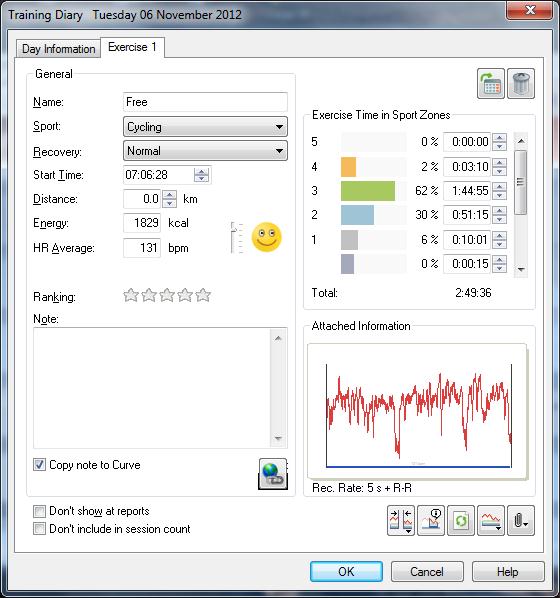This screenshot has height=598, width=560.
Task: Click the move exercise to calendar icon
Action: click(x=491, y=84)
